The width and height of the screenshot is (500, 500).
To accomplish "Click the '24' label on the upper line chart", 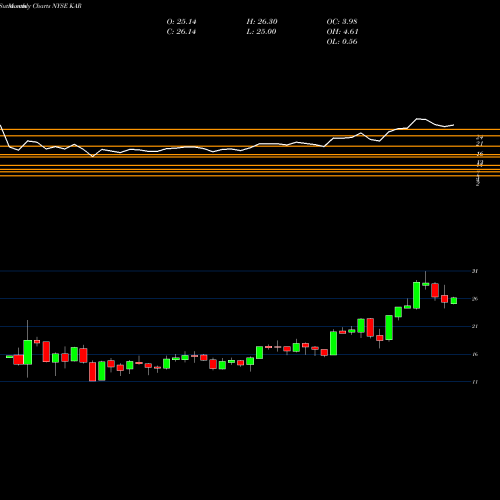I will tap(480, 137).
